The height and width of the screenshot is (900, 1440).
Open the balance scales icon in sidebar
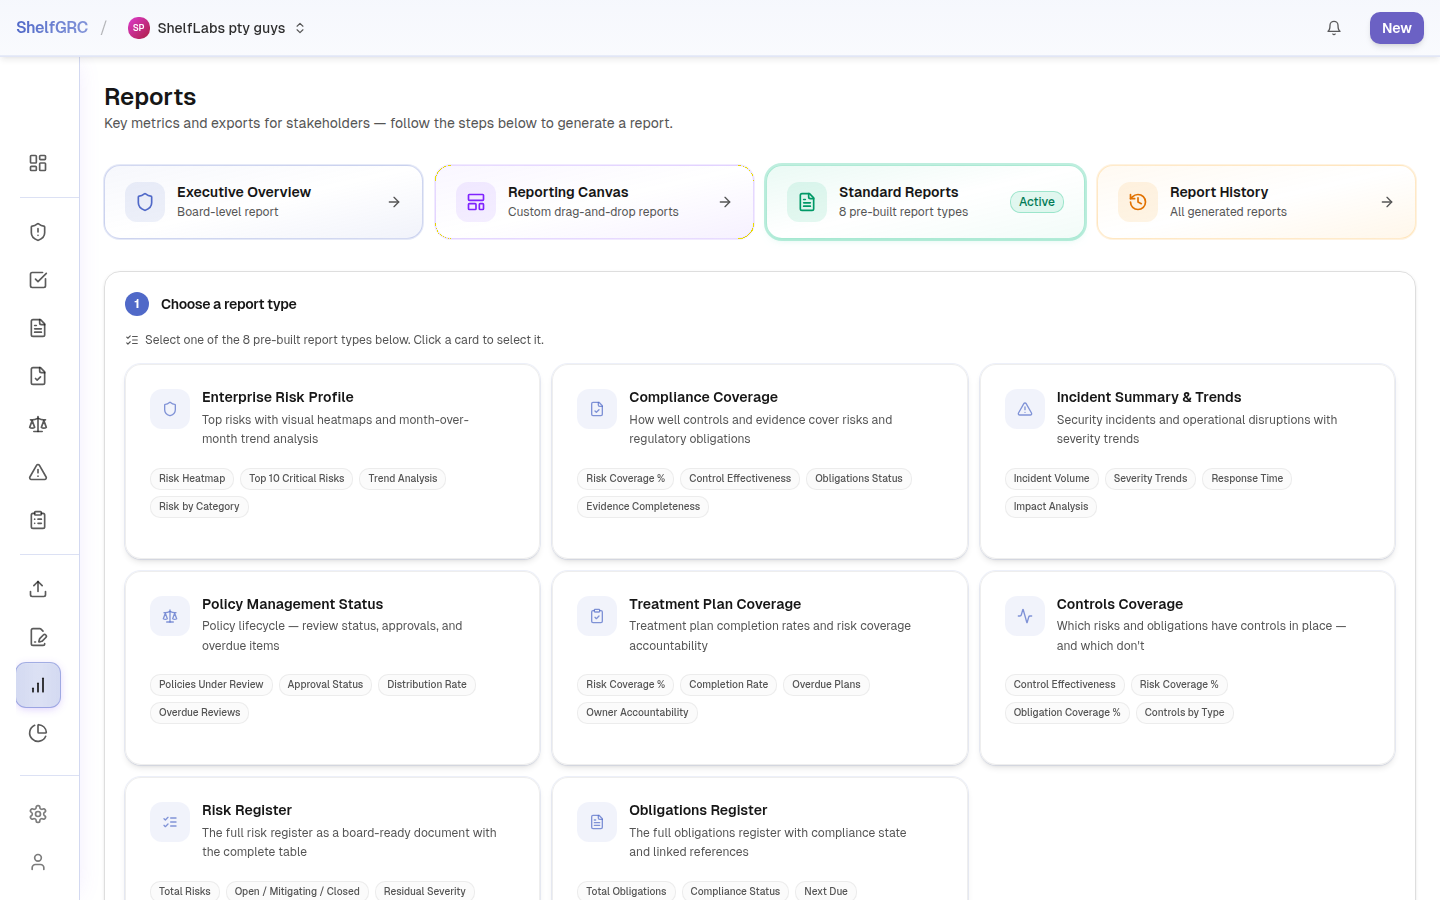point(38,424)
